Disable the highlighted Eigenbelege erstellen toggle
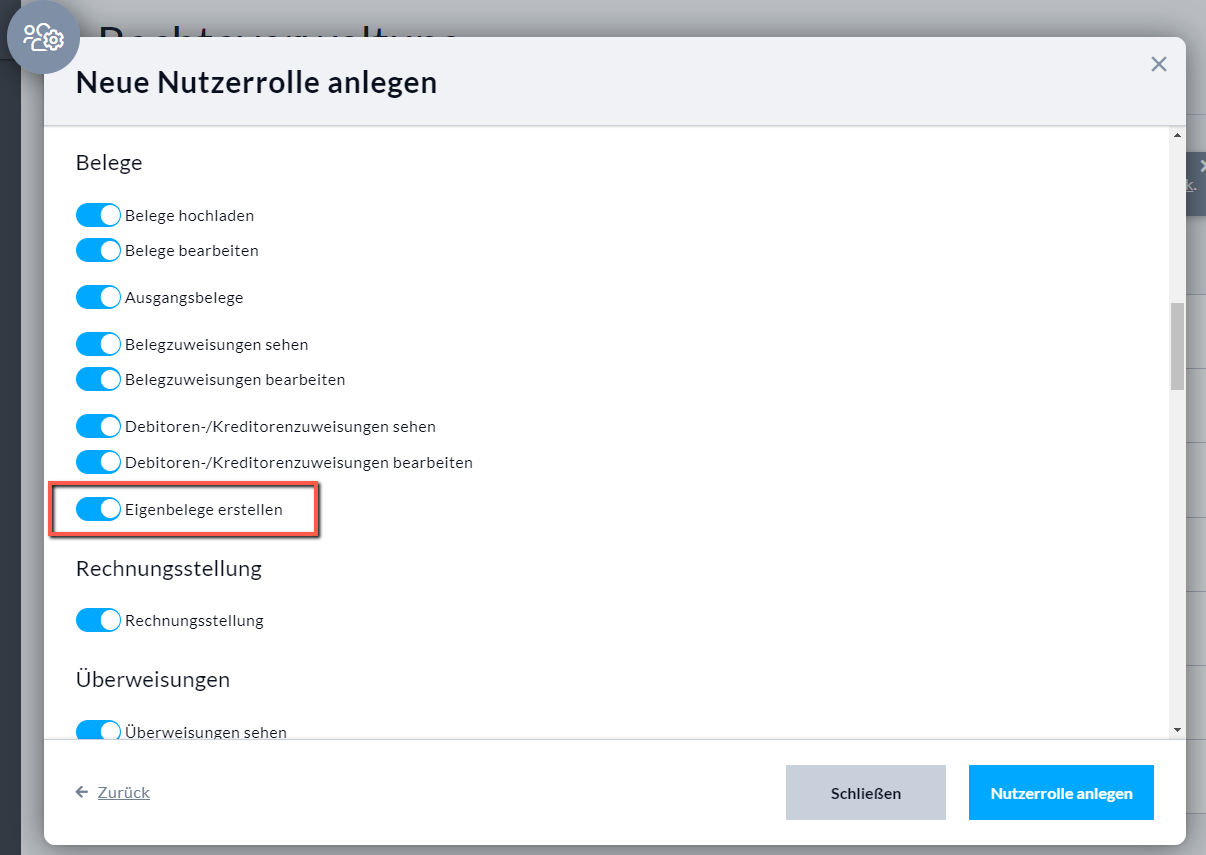This screenshot has width=1206, height=855. pyautogui.click(x=97, y=509)
